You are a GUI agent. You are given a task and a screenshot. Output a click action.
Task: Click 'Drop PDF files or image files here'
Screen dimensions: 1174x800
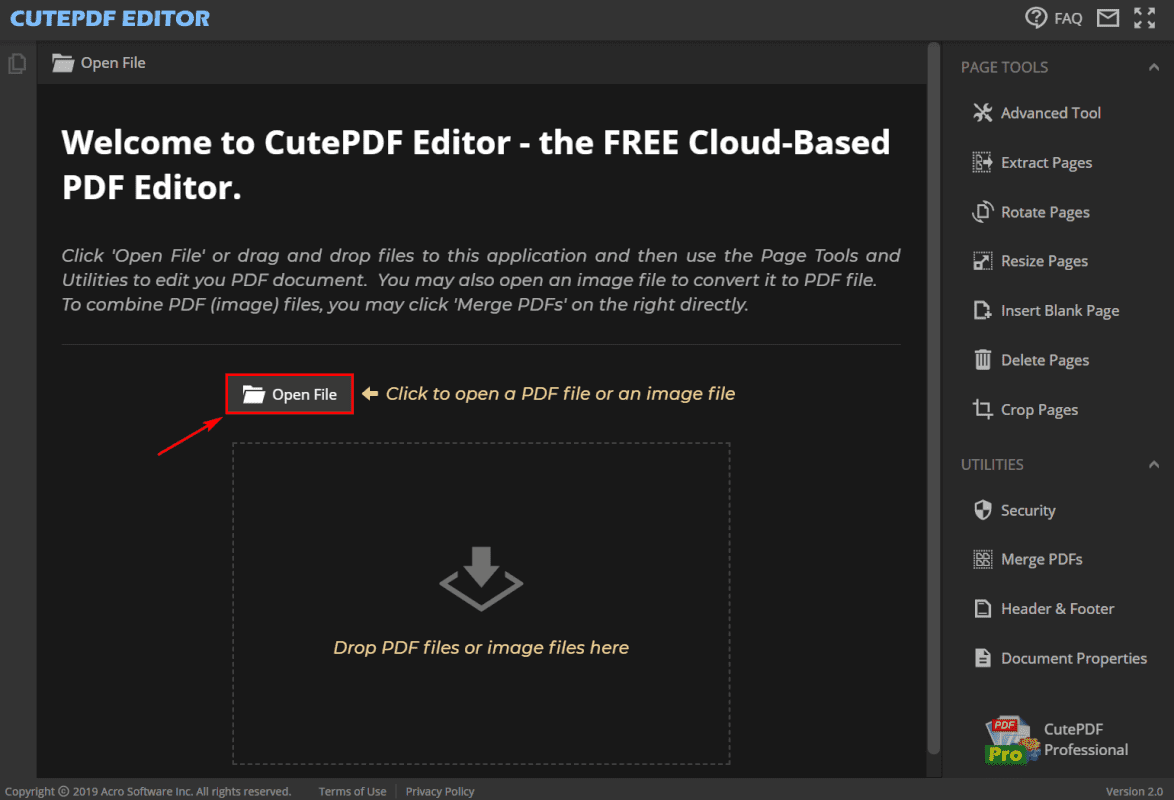coord(481,647)
